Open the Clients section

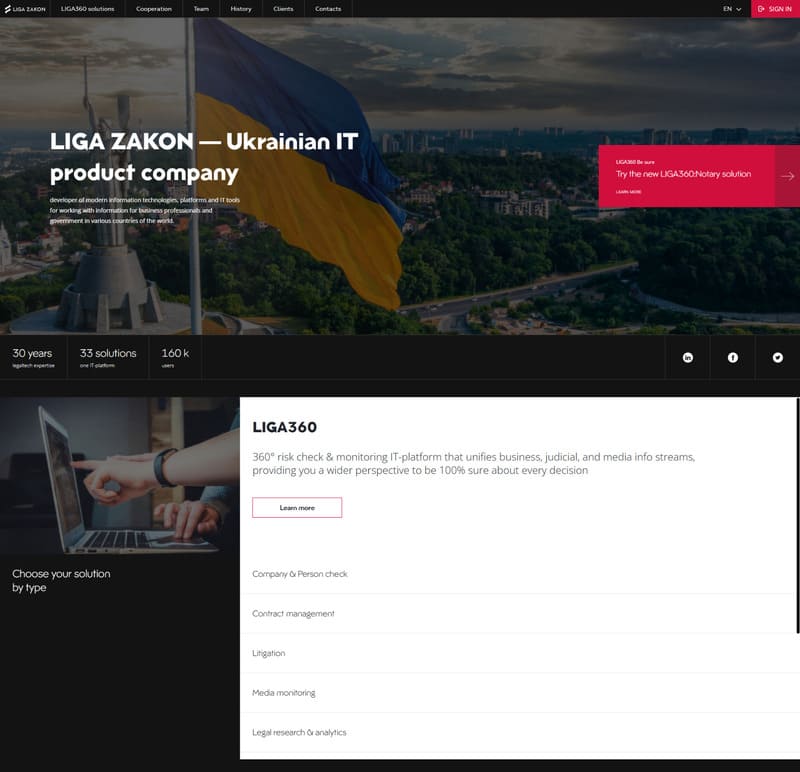click(x=283, y=9)
